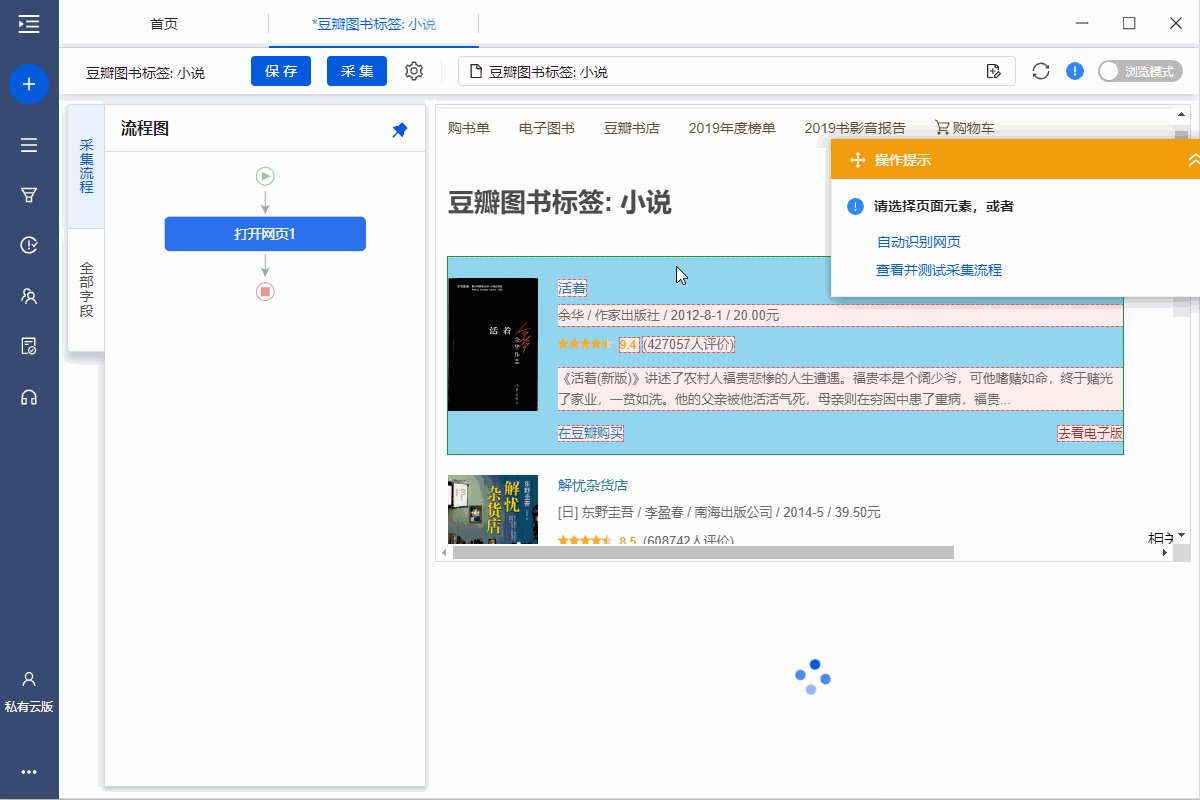Screen dimensions: 1200x800
Task: Click the info icon beside 请选择页面元素
Action: (855, 207)
